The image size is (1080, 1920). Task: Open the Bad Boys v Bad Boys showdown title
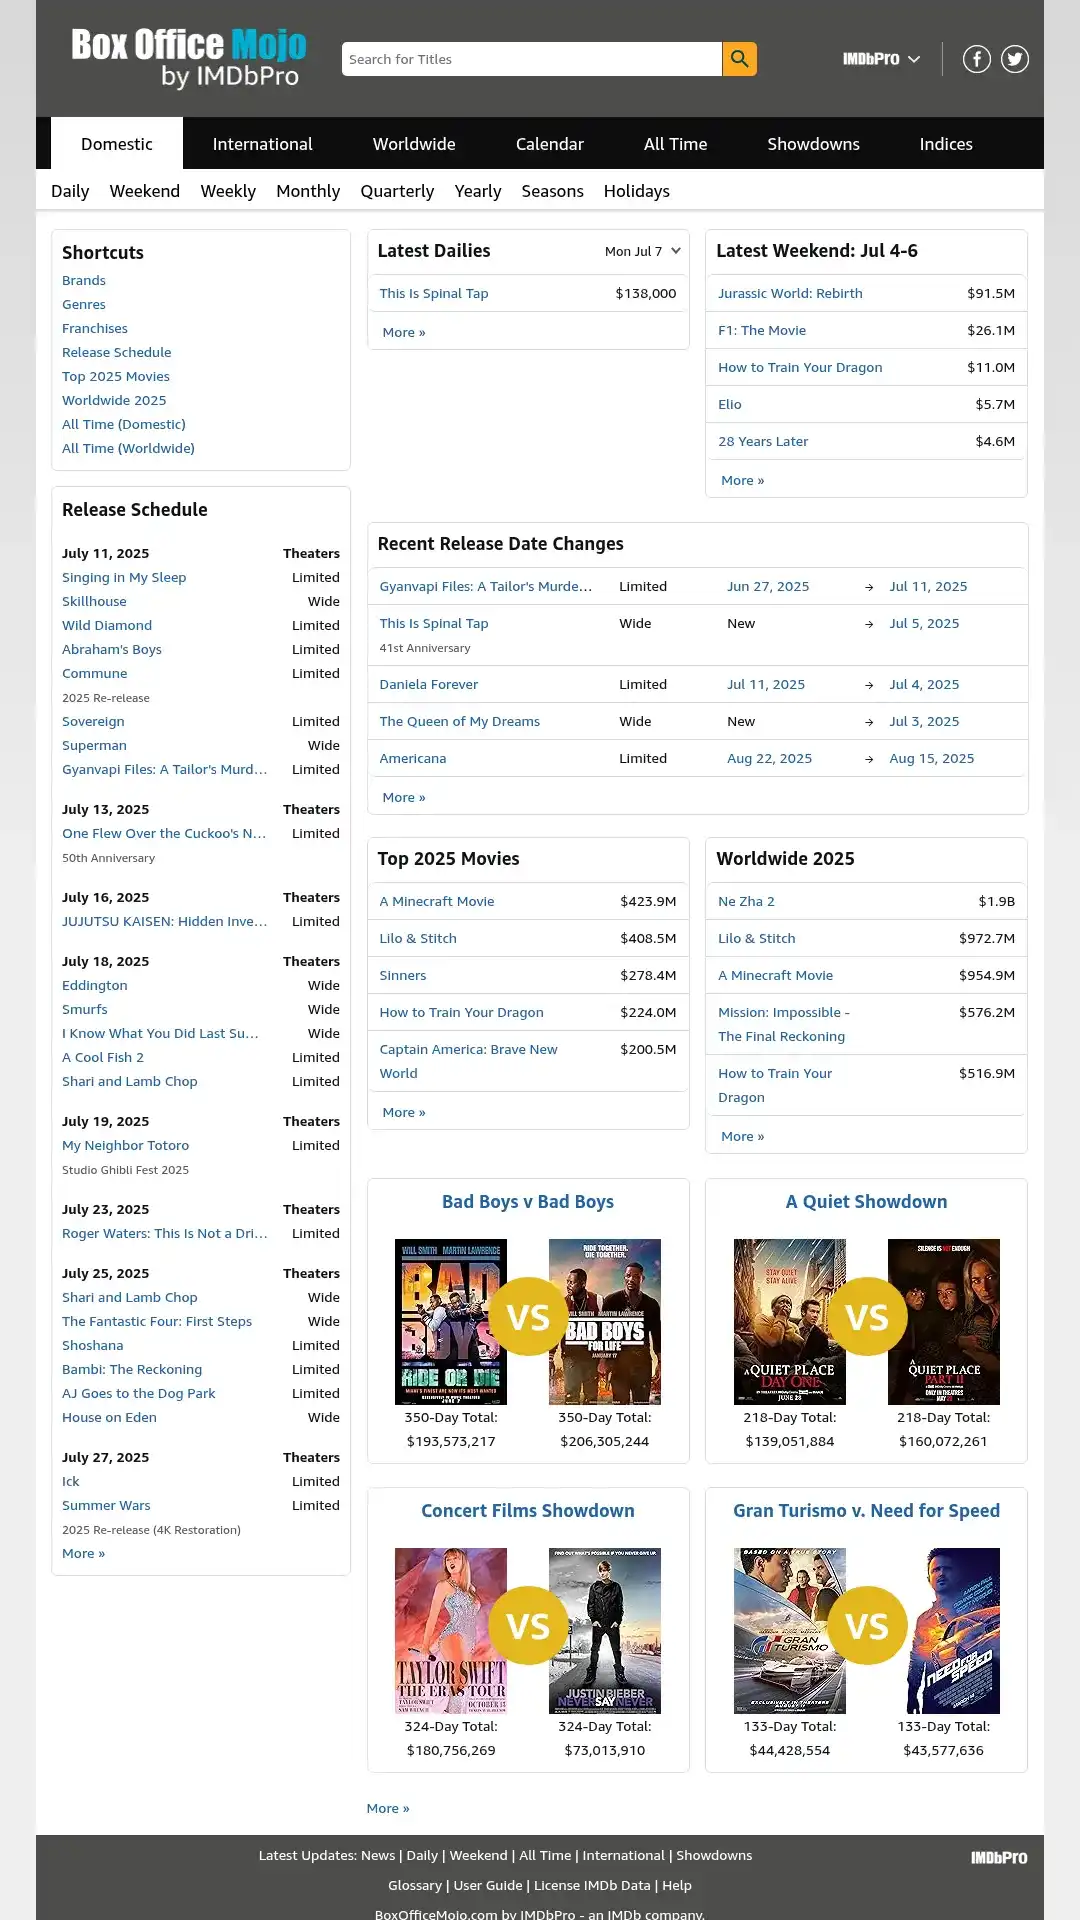click(x=528, y=1202)
